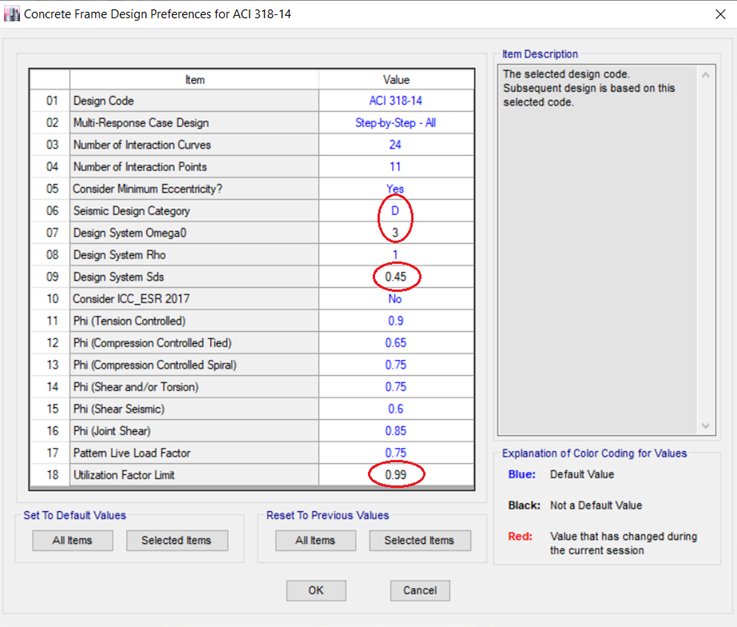Edit the Utilization Factor Limit value 0.99

(x=396, y=475)
